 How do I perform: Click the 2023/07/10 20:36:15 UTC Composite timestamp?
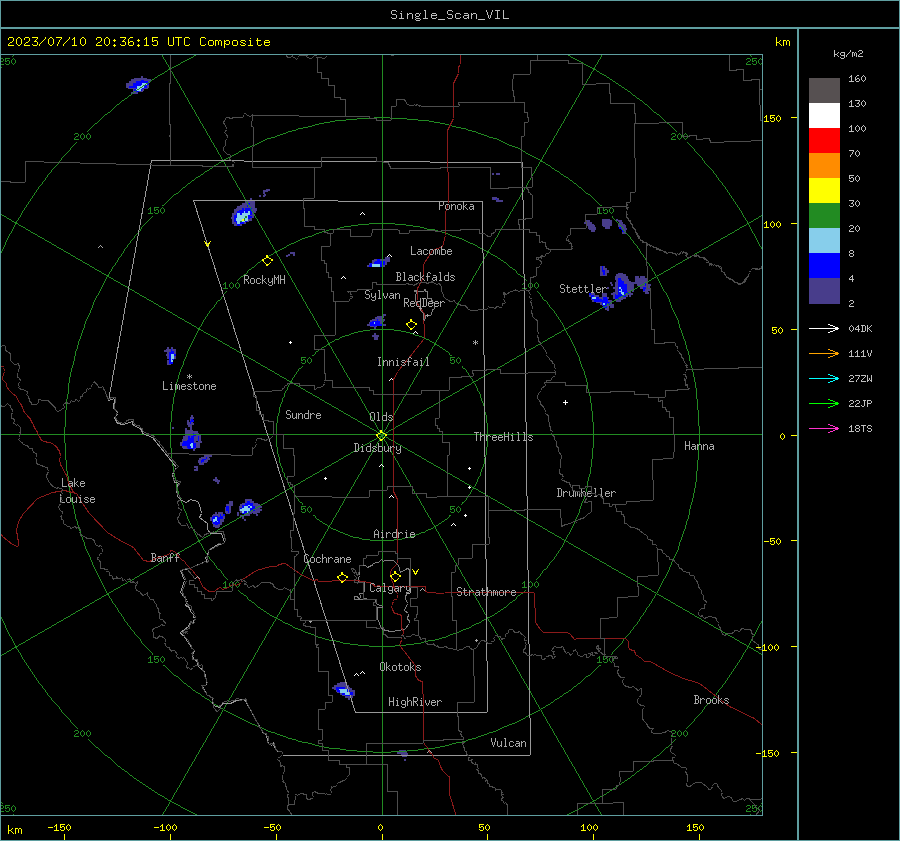(138, 42)
